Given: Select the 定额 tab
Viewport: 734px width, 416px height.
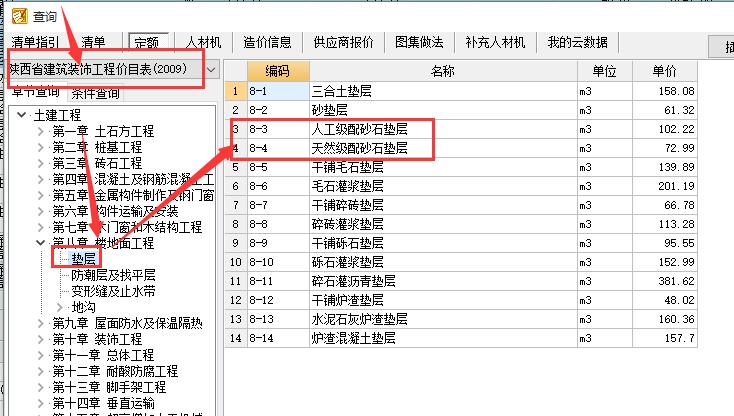Looking at the screenshot, I should [147, 43].
